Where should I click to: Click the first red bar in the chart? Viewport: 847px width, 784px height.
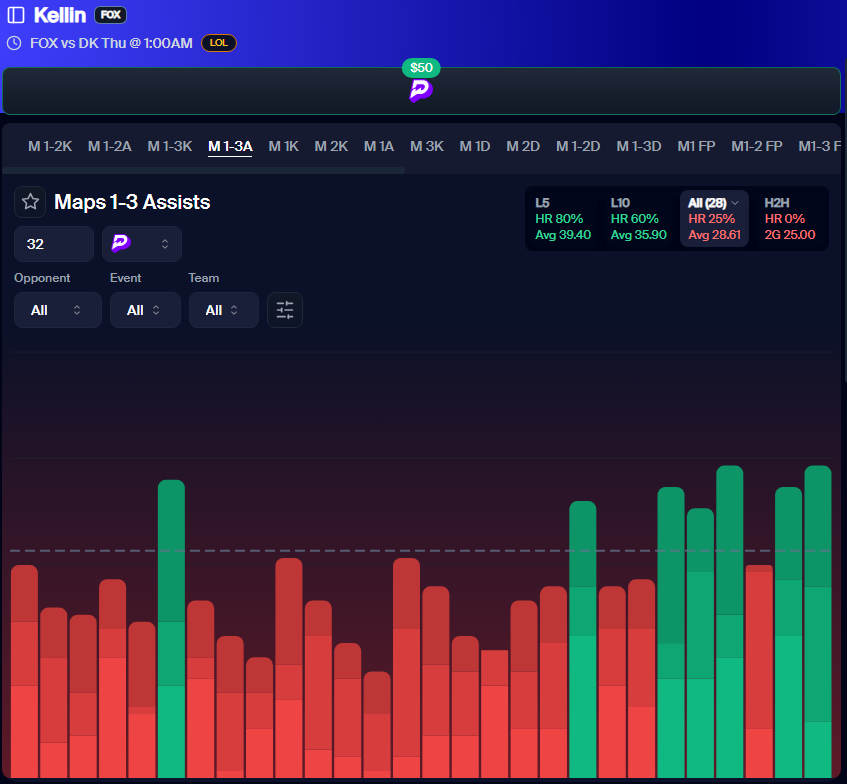tap(24, 672)
